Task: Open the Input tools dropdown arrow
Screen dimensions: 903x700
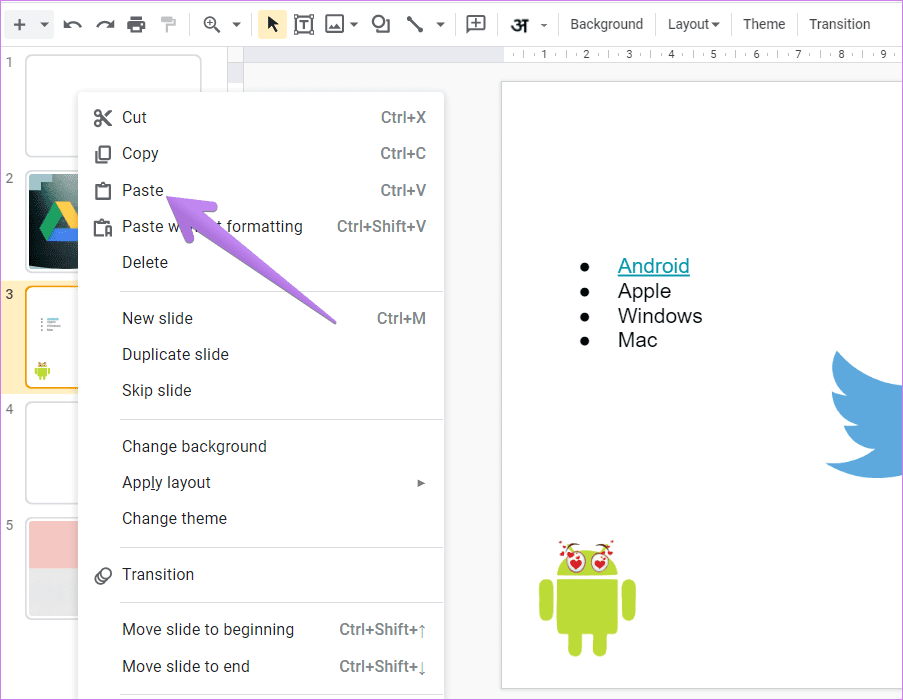Action: (x=544, y=25)
